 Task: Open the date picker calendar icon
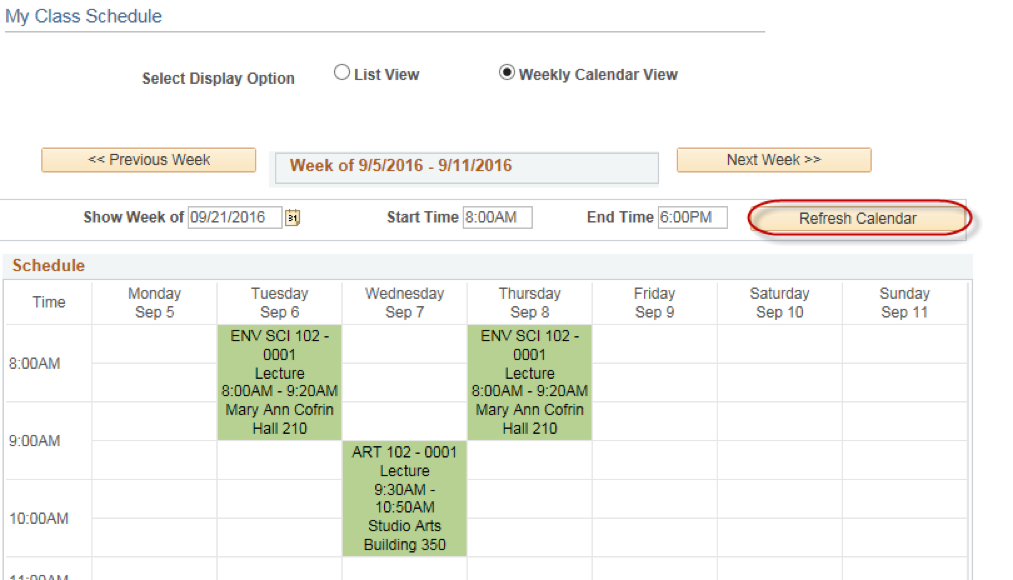[x=293, y=218]
